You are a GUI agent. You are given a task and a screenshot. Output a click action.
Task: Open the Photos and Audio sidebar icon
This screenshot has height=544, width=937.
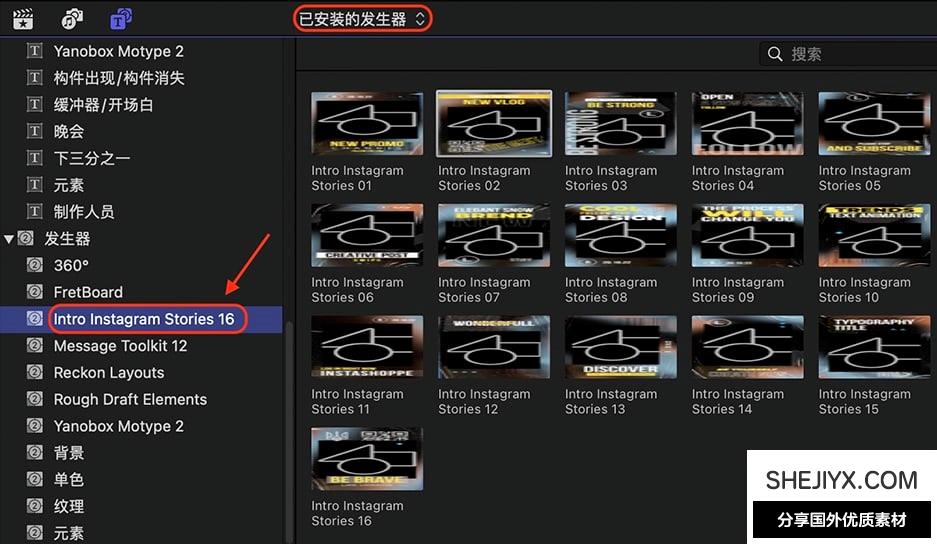(73, 18)
